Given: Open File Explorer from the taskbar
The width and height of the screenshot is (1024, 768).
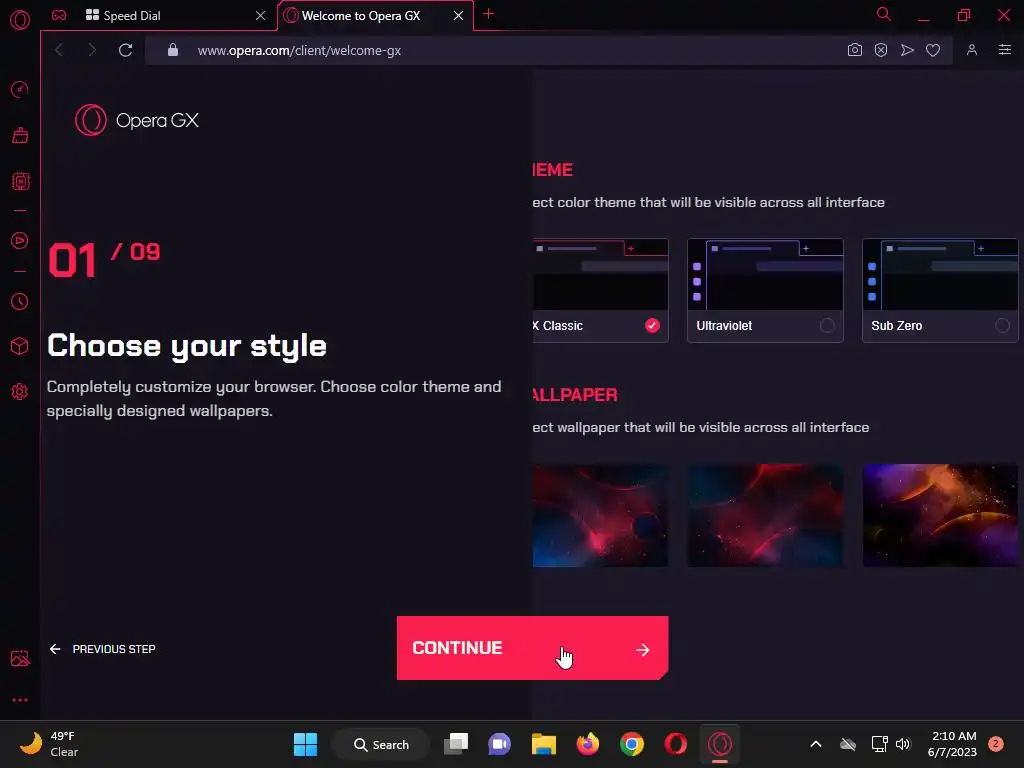Looking at the screenshot, I should tap(543, 744).
